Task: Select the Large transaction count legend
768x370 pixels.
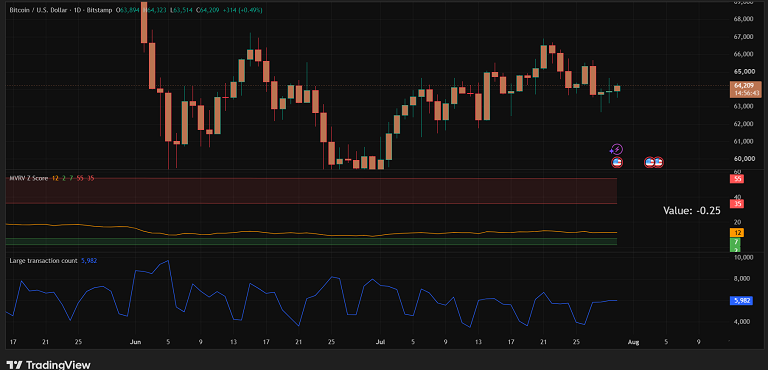Action: tap(43, 261)
